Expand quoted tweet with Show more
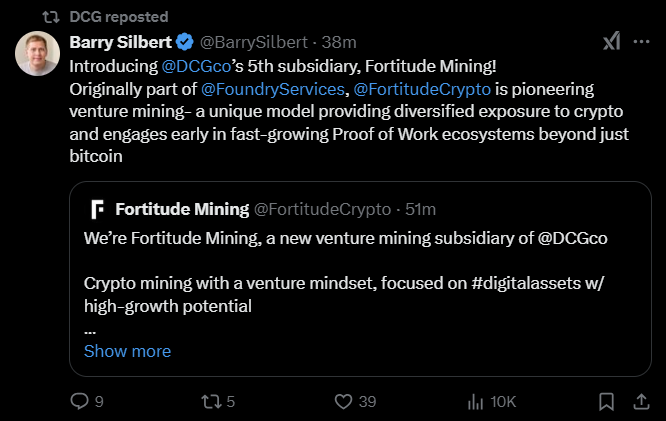The image size is (666, 421). pos(127,351)
